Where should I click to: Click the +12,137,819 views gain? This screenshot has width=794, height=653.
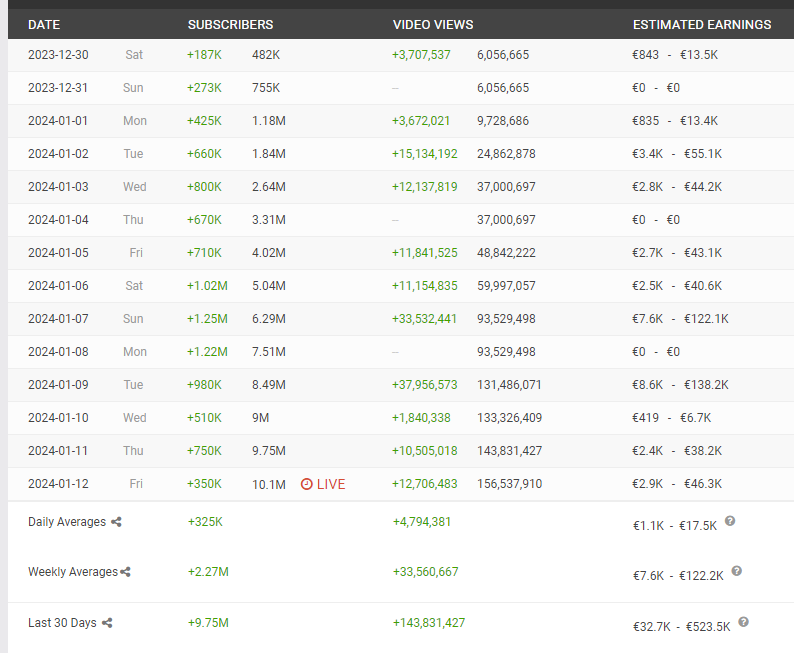click(424, 186)
